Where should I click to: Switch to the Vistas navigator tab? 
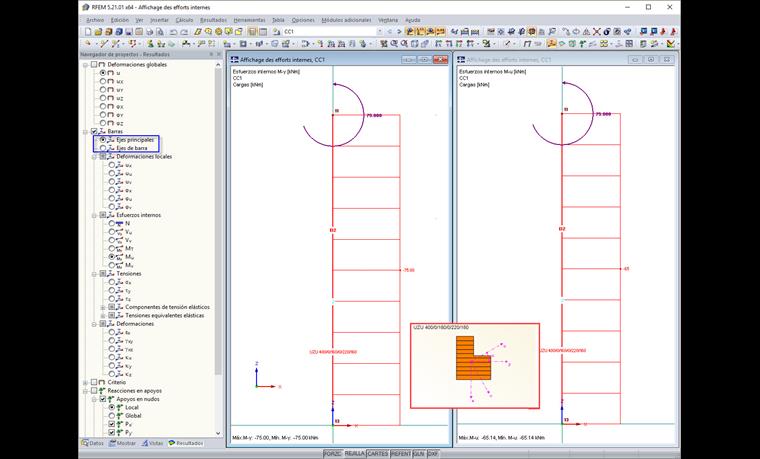[152, 443]
